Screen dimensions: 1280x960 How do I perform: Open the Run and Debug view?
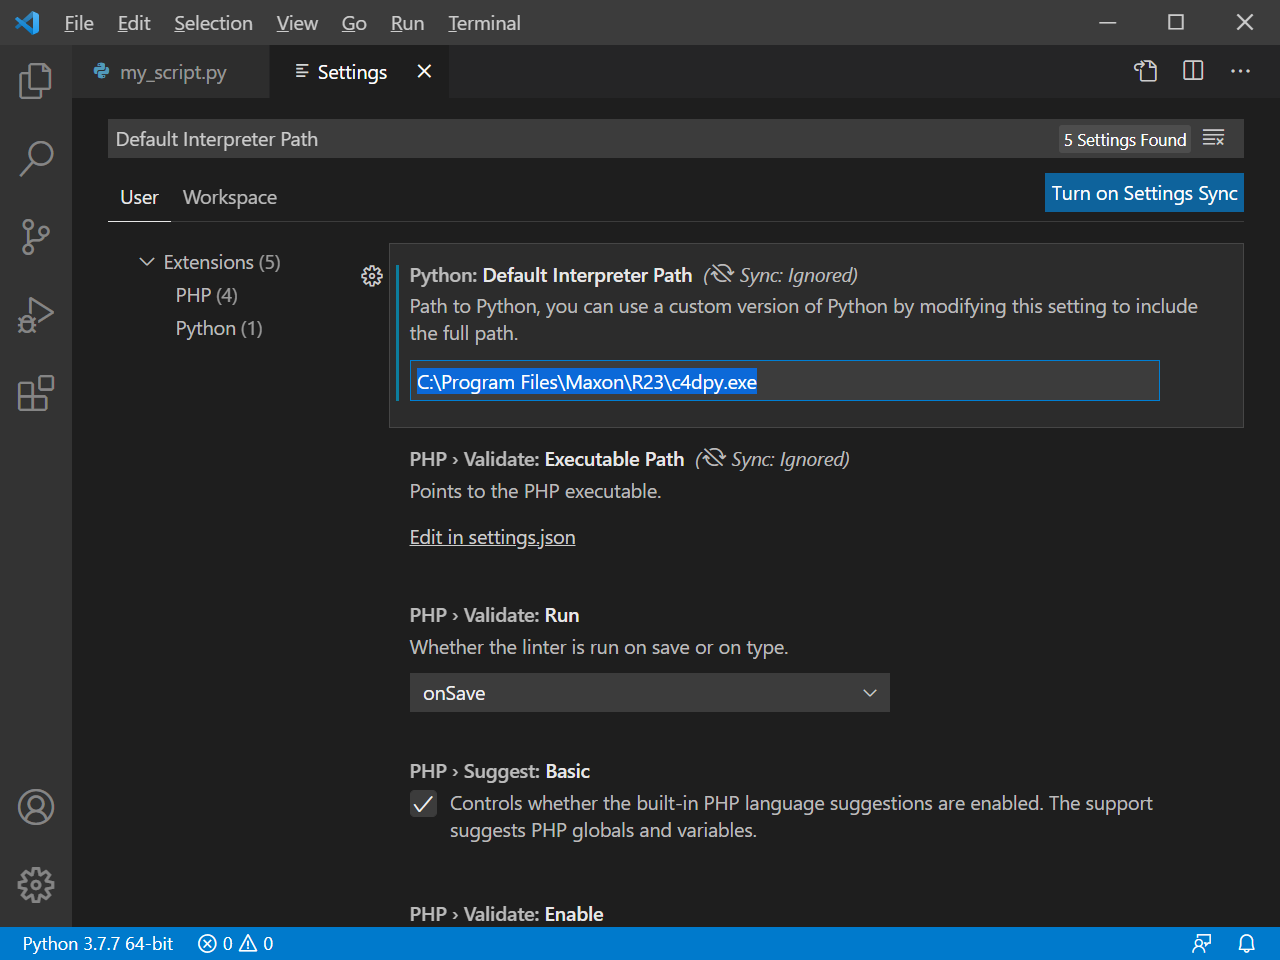coord(36,314)
